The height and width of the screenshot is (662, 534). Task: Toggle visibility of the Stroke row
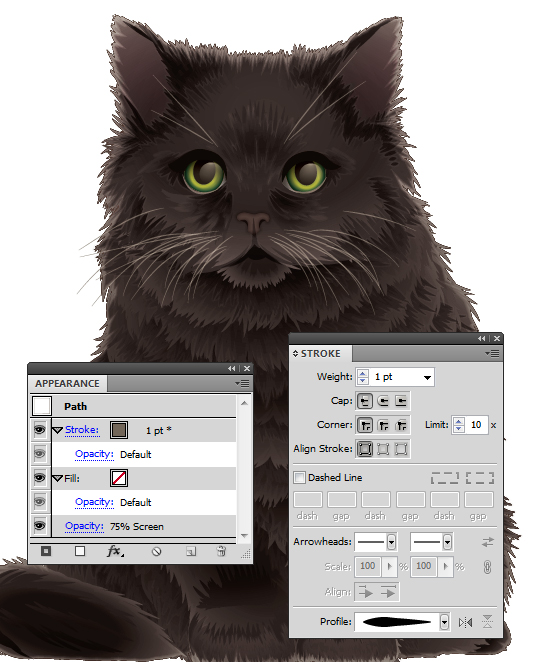tap(40, 430)
